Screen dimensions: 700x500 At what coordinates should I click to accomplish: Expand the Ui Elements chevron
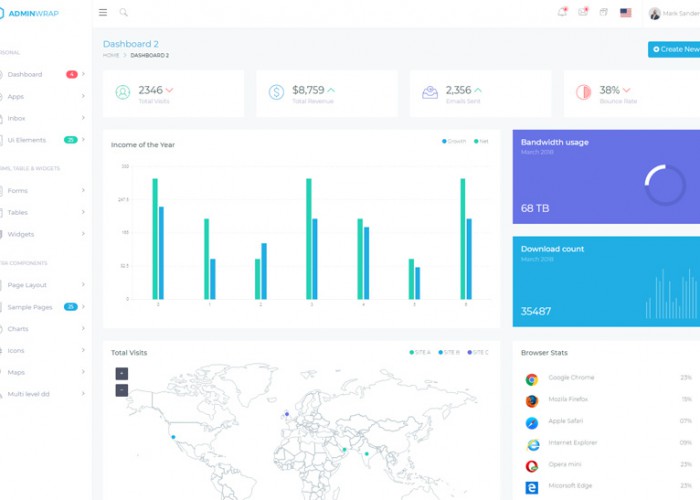pyautogui.click(x=83, y=140)
